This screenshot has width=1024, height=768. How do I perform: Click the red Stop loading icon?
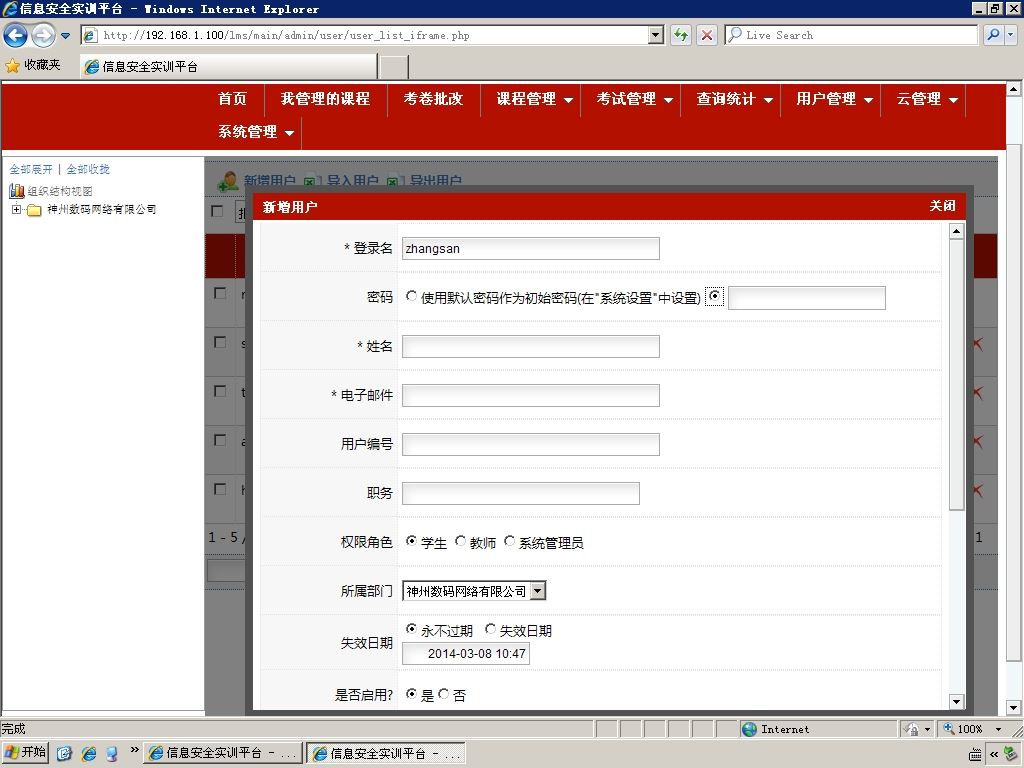(707, 35)
